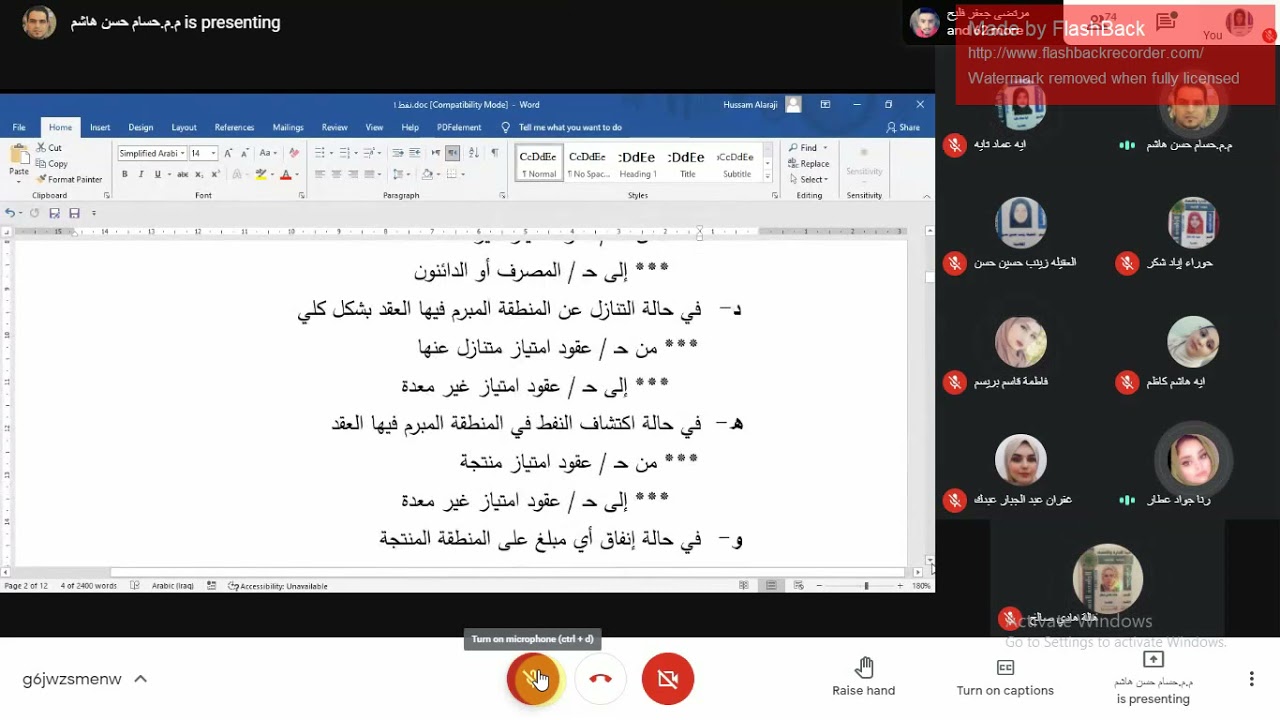Expand the Styles gallery
This screenshot has height=720, width=1280.
[768, 176]
